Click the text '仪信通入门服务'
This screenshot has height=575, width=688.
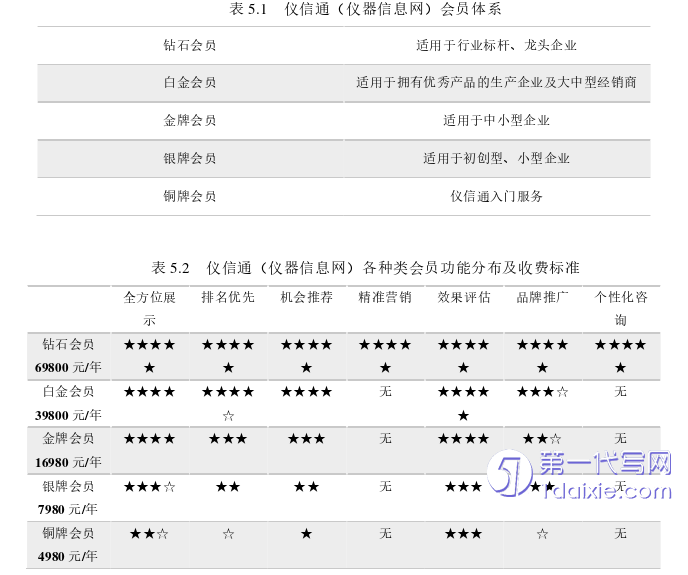click(x=496, y=196)
